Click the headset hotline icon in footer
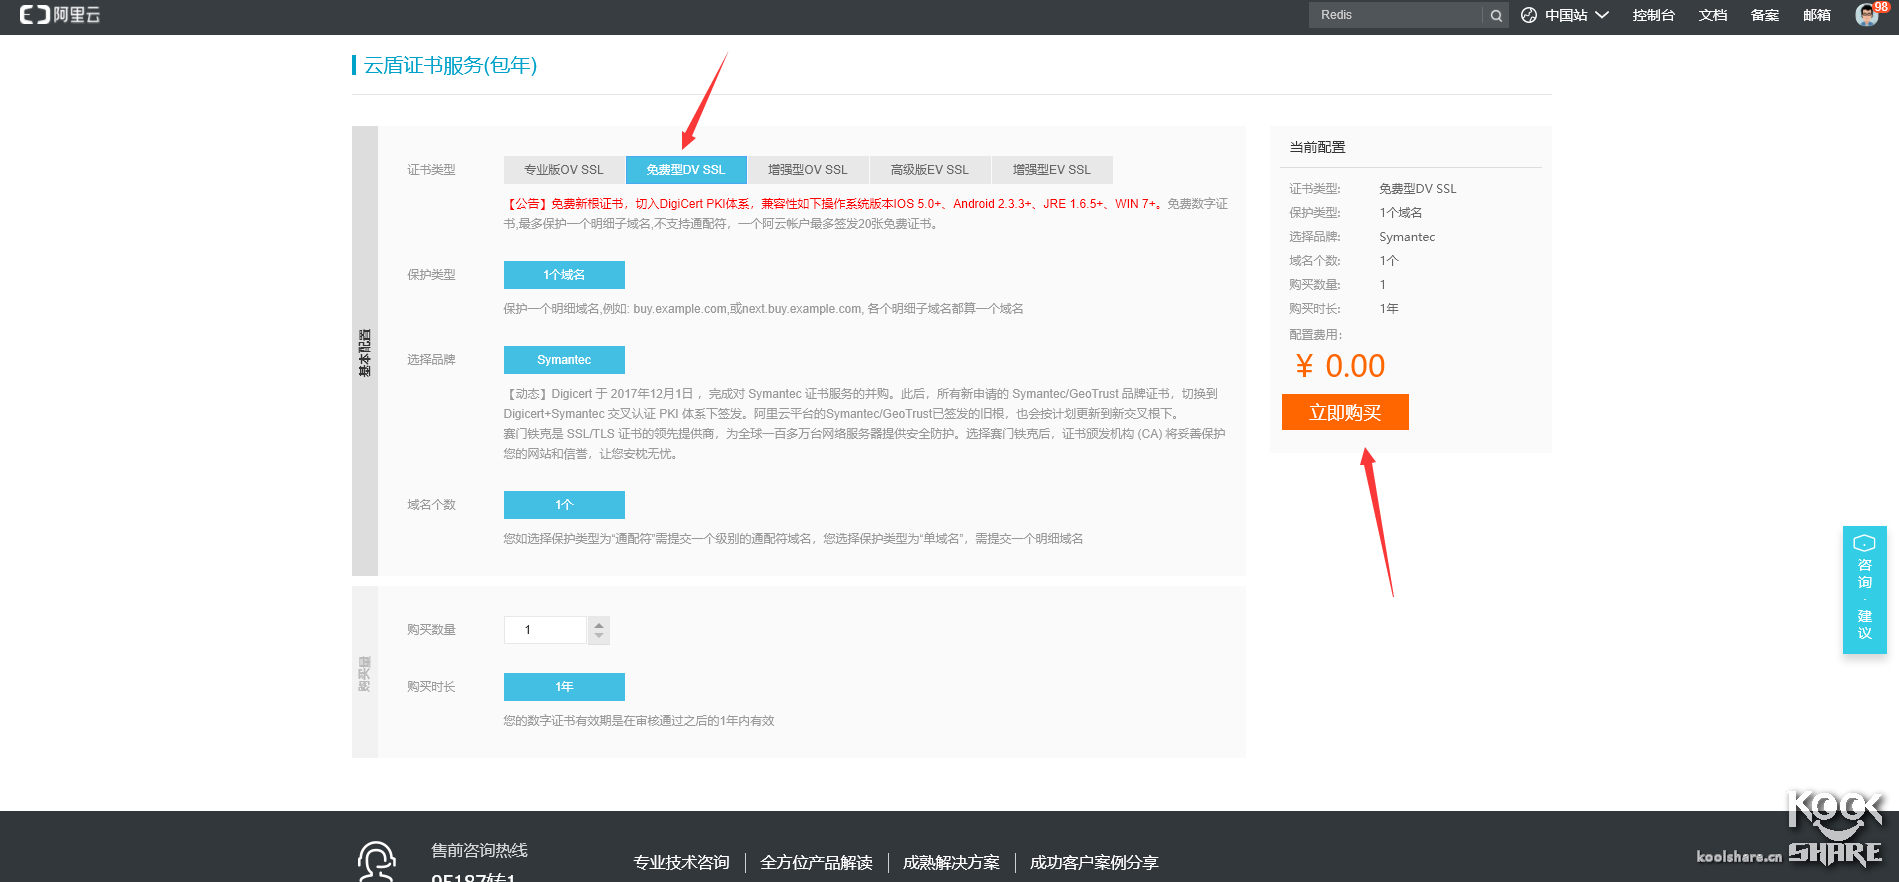Viewport: 1899px width, 882px height. tap(377, 861)
